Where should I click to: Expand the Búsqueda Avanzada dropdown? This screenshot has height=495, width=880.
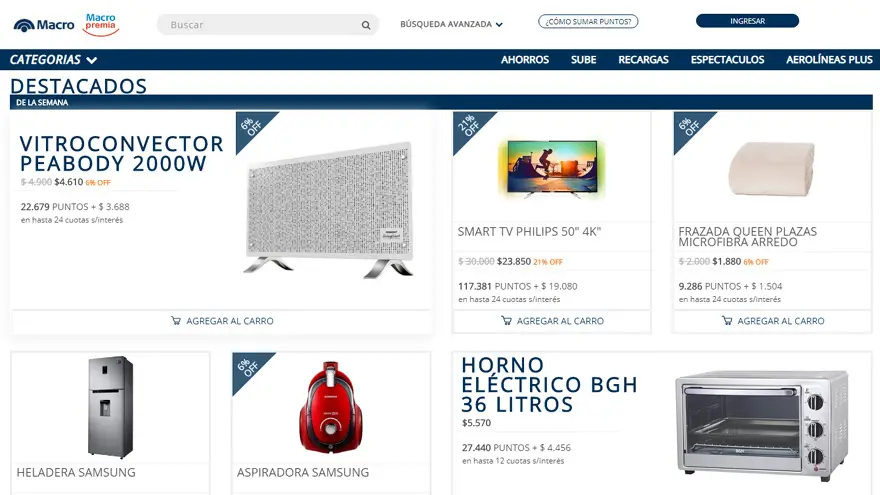pyautogui.click(x=451, y=24)
